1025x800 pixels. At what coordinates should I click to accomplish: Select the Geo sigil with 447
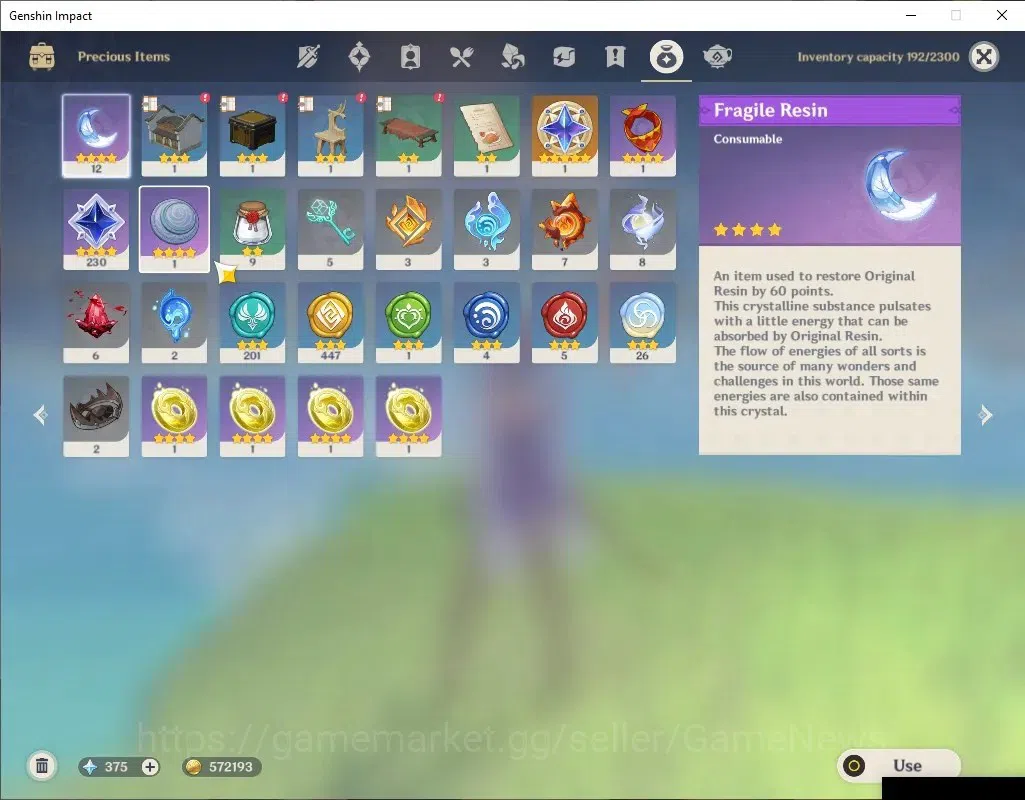click(x=330, y=323)
